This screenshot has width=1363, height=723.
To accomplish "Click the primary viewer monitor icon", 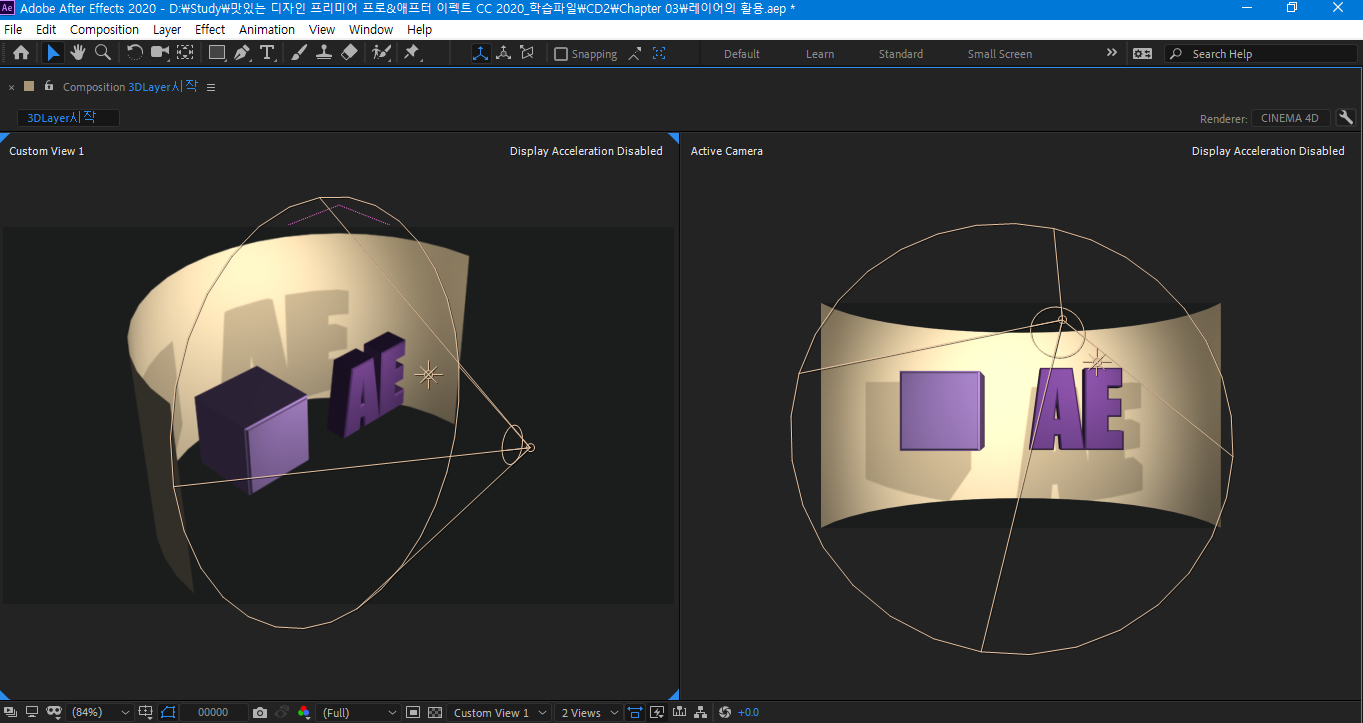I will [33, 712].
